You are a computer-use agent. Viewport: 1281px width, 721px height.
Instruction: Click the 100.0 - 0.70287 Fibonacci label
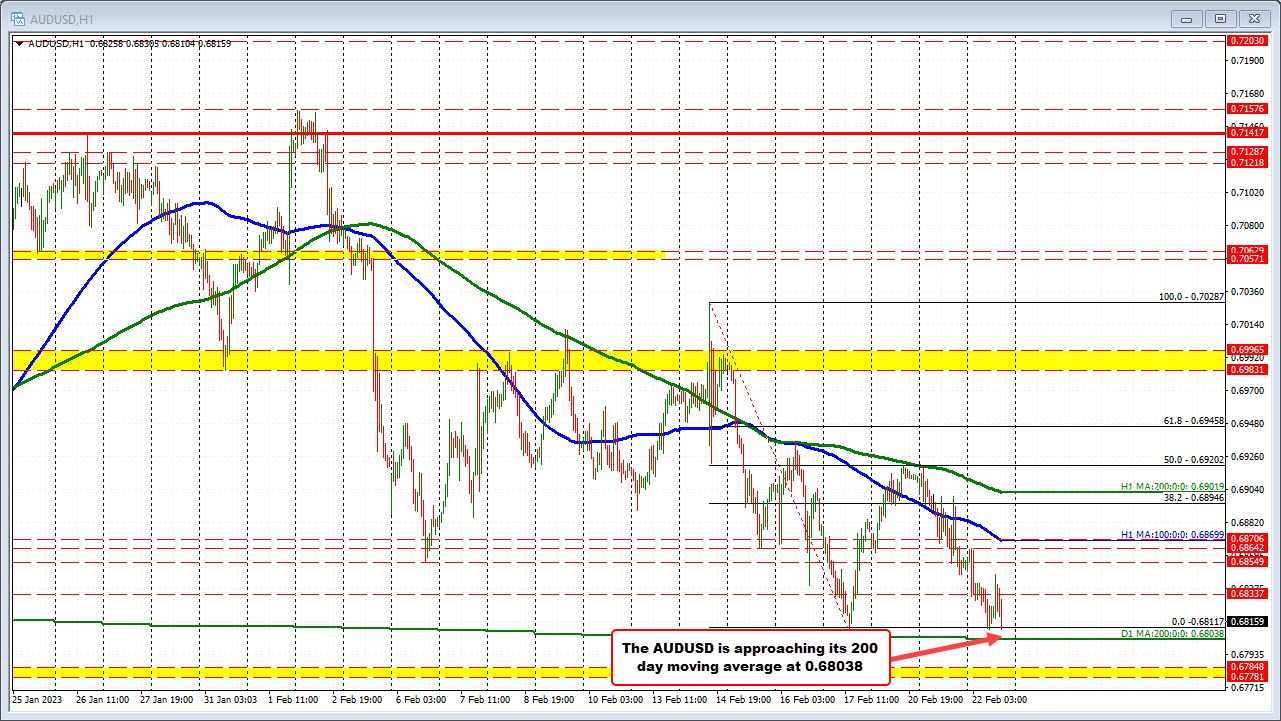[x=1190, y=297]
